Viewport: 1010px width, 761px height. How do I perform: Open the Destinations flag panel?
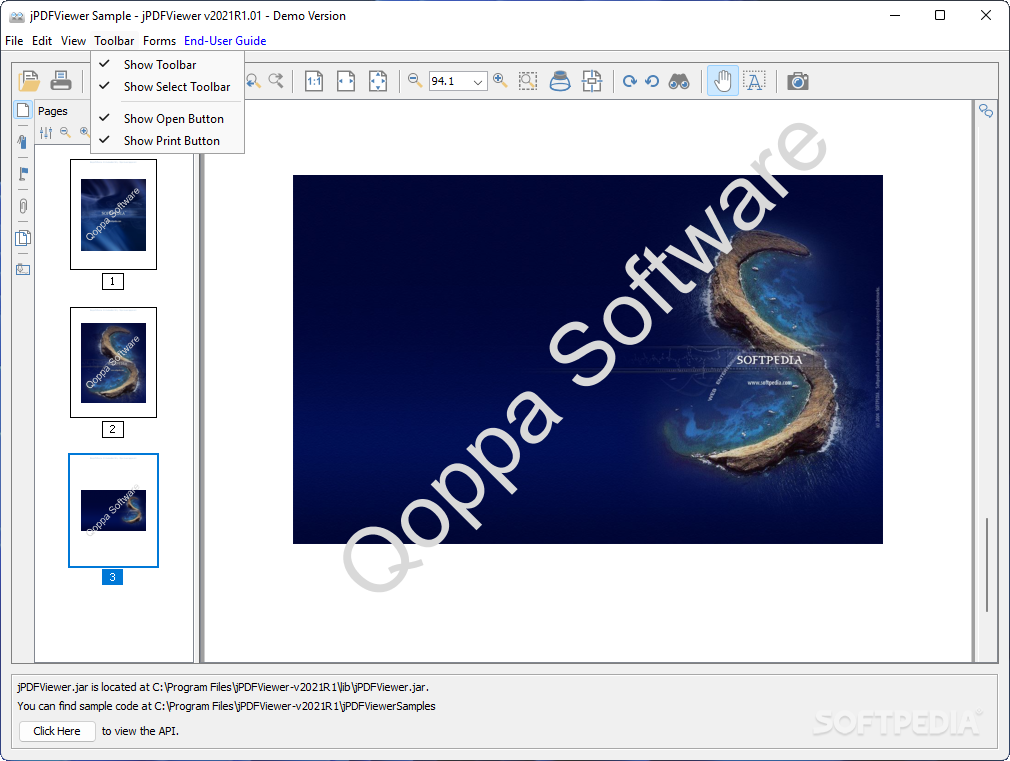[x=23, y=174]
